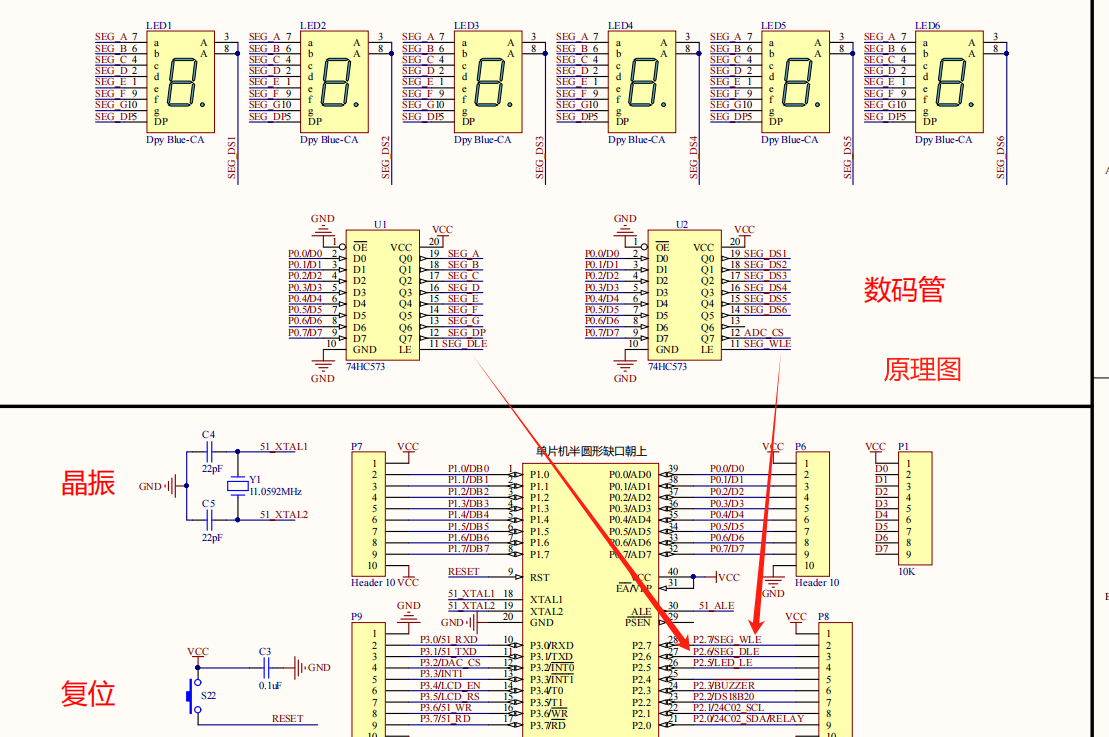Select the C3 0.1uF capacitor
1109x737 pixels.
[x=265, y=667]
